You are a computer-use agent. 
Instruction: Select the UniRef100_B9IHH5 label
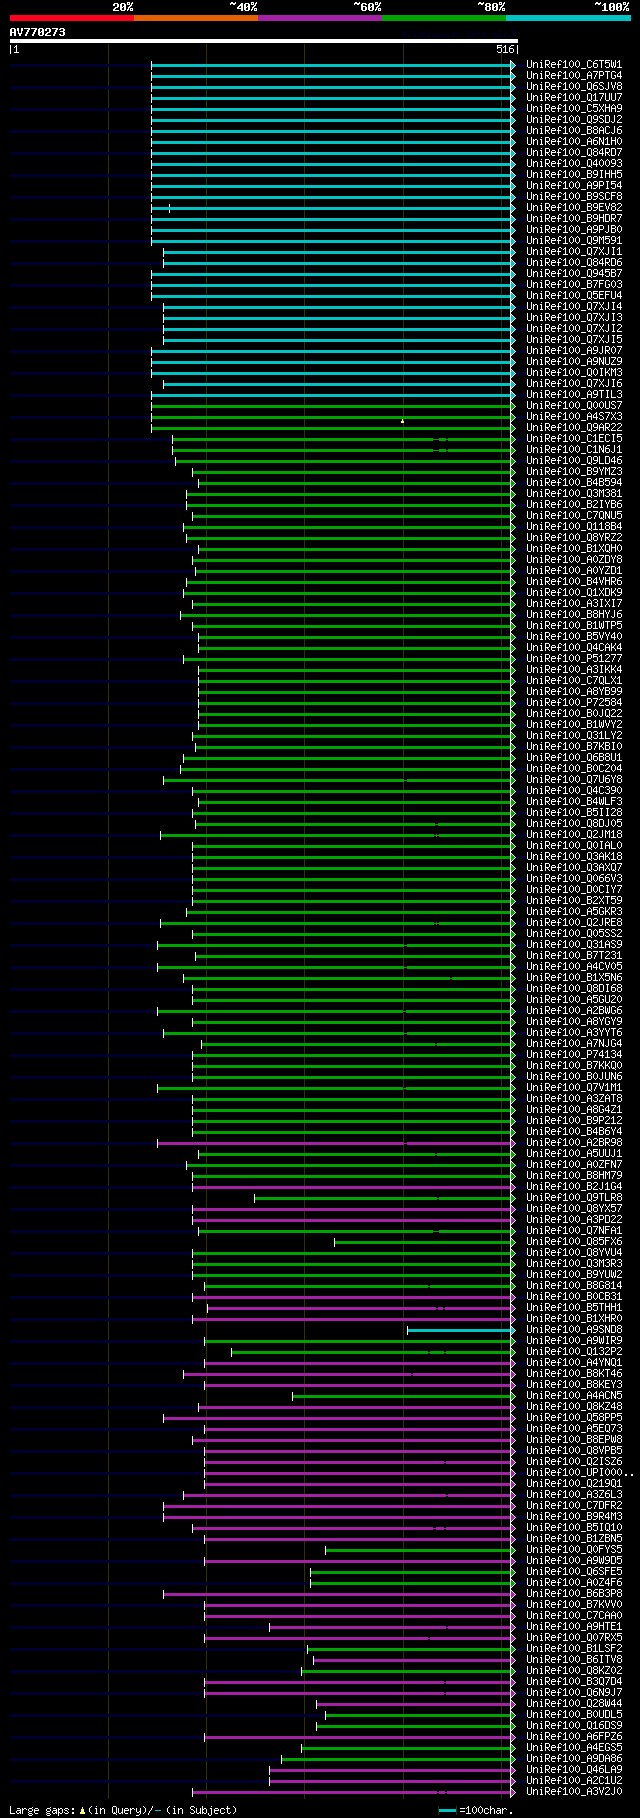pos(574,175)
